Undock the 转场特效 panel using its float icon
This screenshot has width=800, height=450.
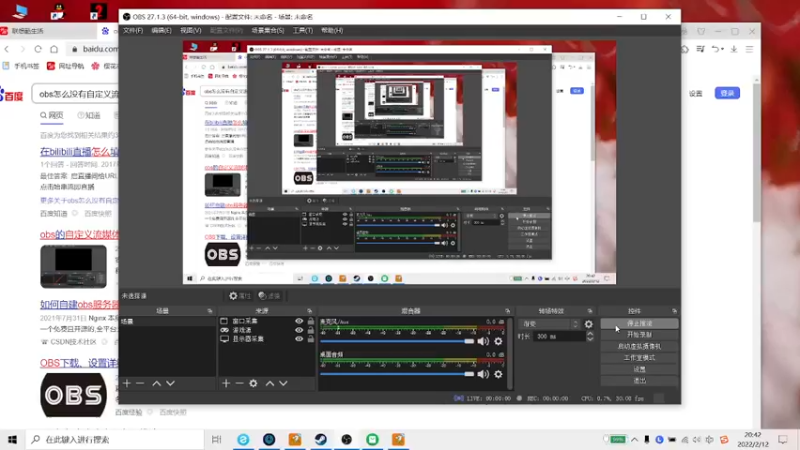tap(590, 311)
